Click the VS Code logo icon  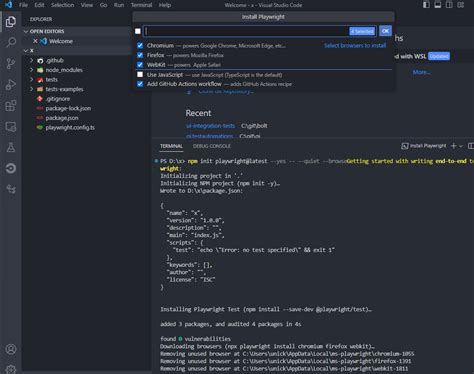[x=9, y=5]
